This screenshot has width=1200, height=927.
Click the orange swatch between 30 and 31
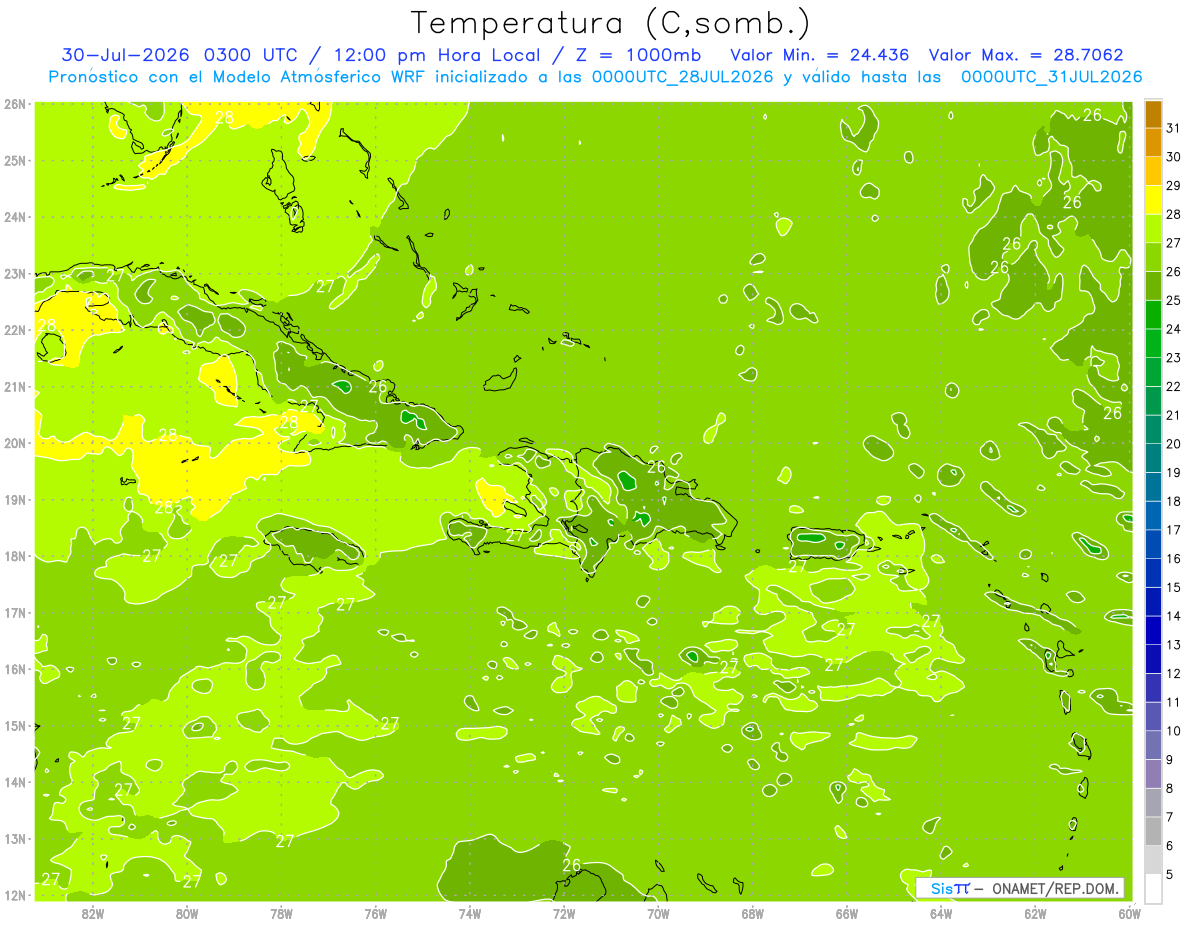pos(1153,142)
